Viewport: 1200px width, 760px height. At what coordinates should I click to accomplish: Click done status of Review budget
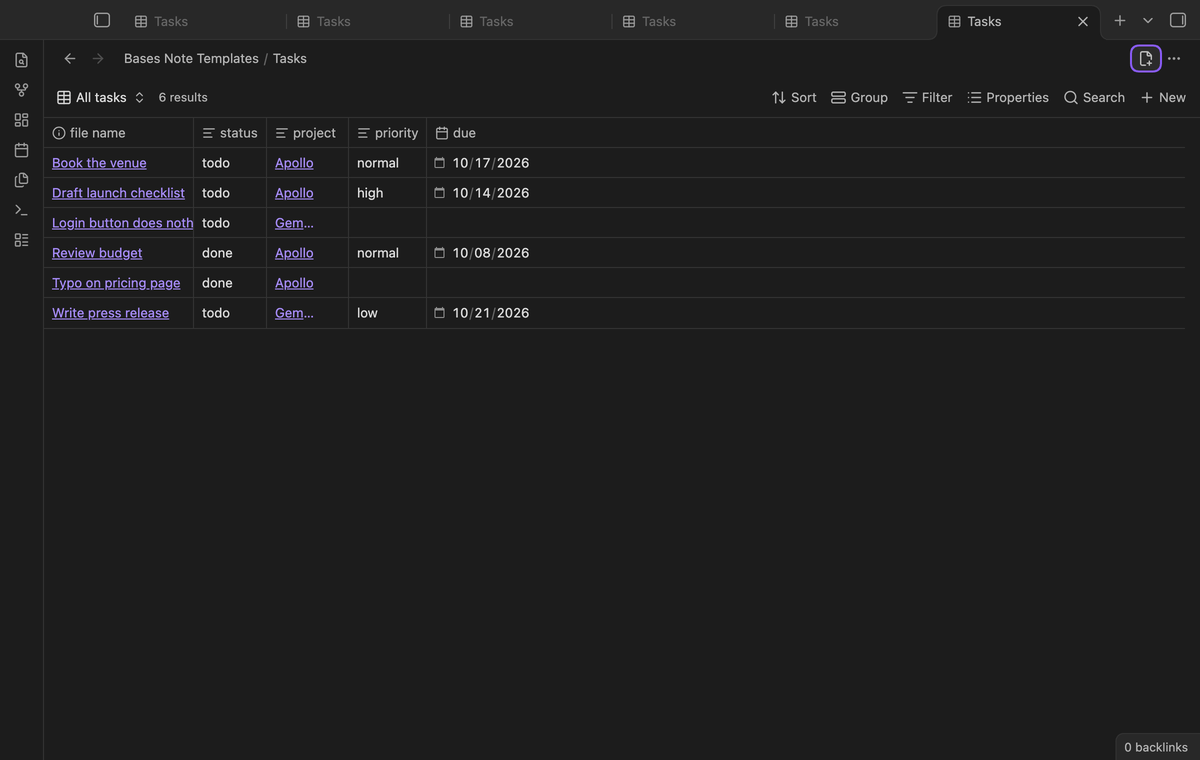[217, 252]
